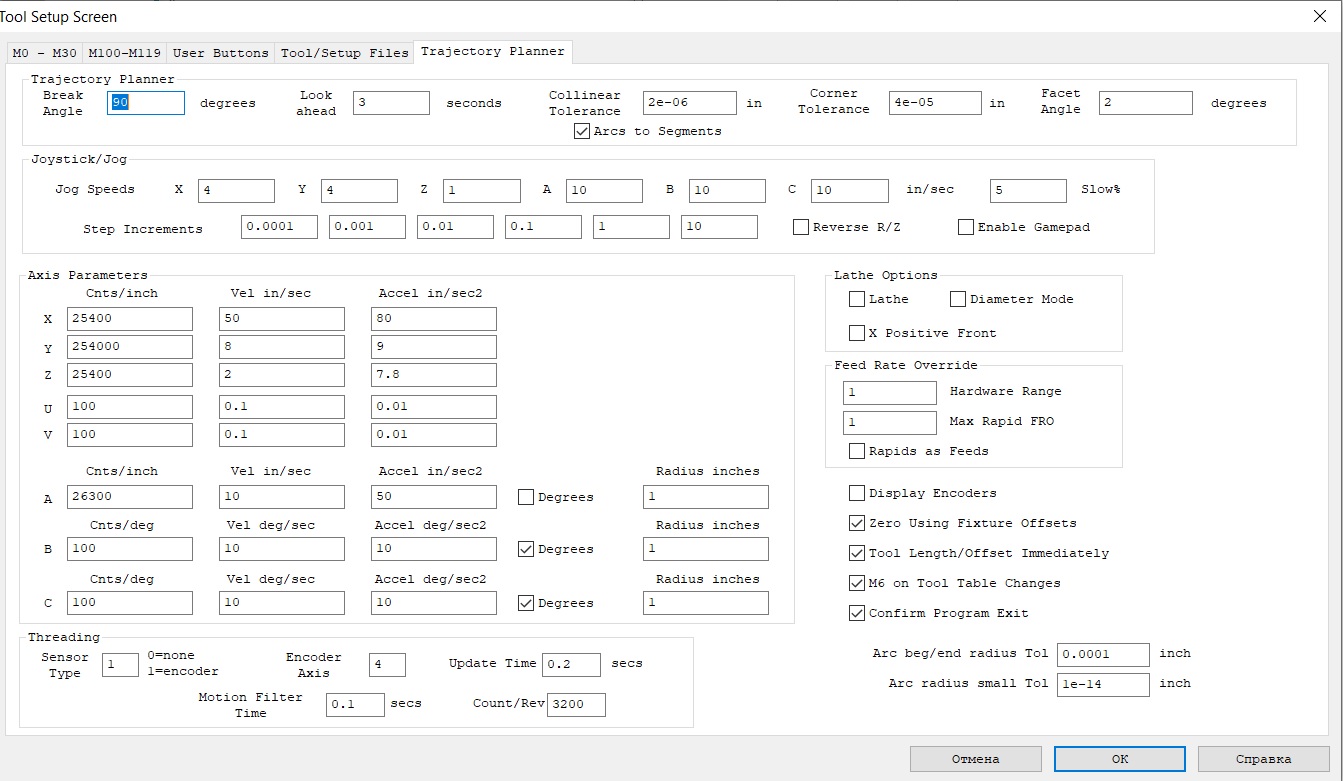Enable Gamepad checkbox toggle
This screenshot has width=1343, height=781.
tap(966, 227)
